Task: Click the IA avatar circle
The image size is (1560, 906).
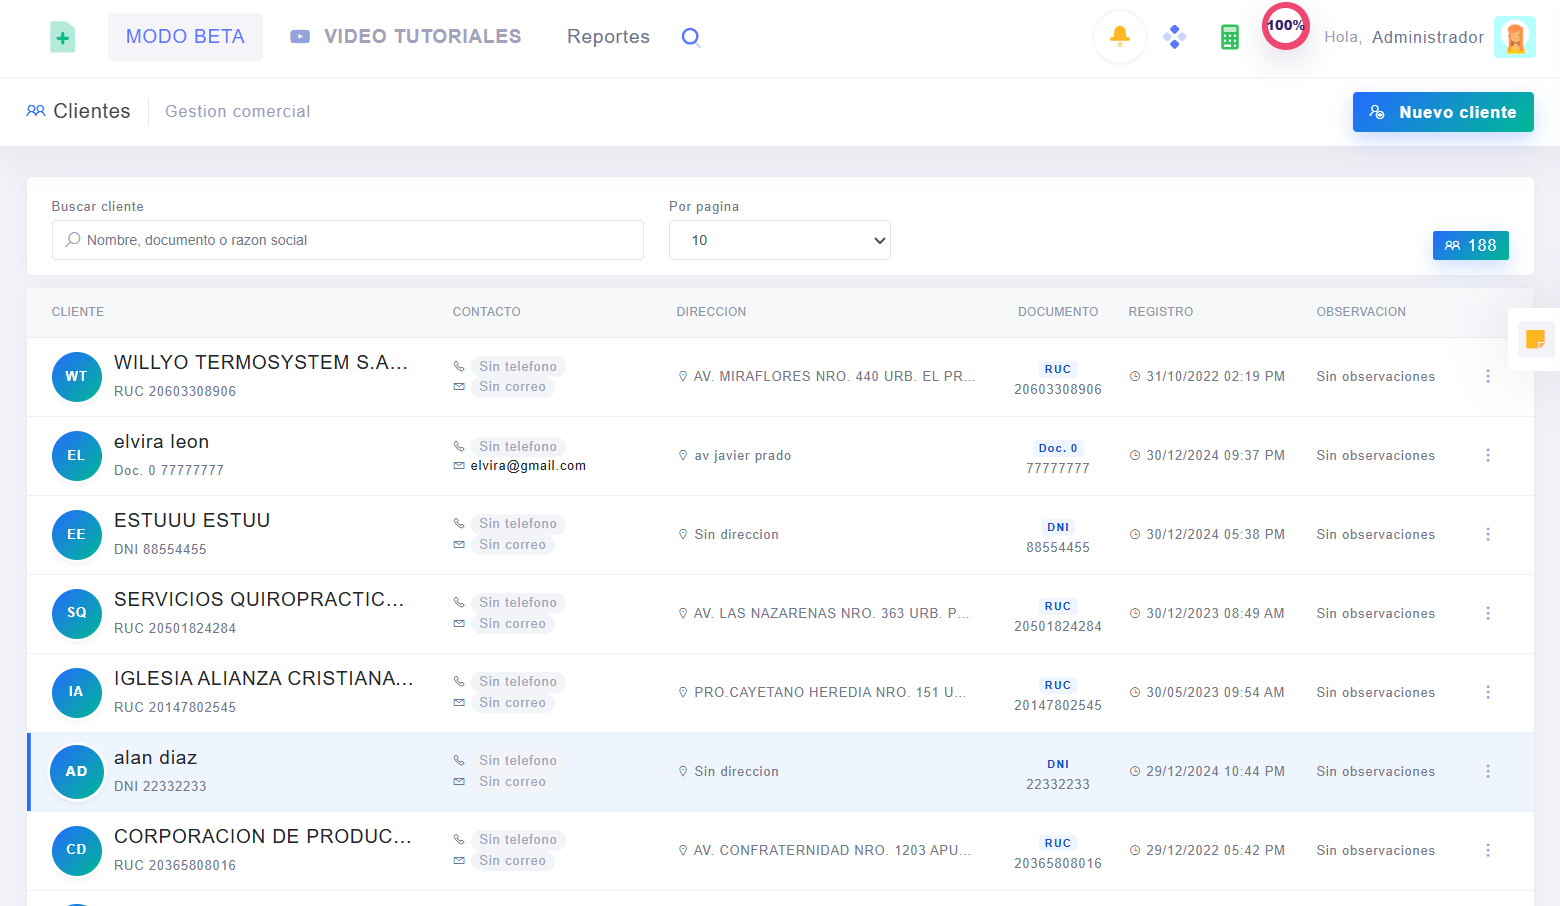Action: click(x=77, y=692)
